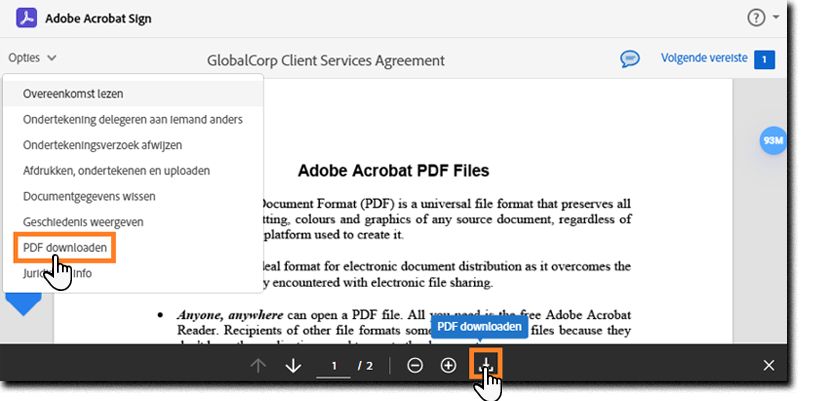The height and width of the screenshot is (401, 829).
Task: Click the Adobe Acrobat PDF Files heading
Action: point(393,171)
